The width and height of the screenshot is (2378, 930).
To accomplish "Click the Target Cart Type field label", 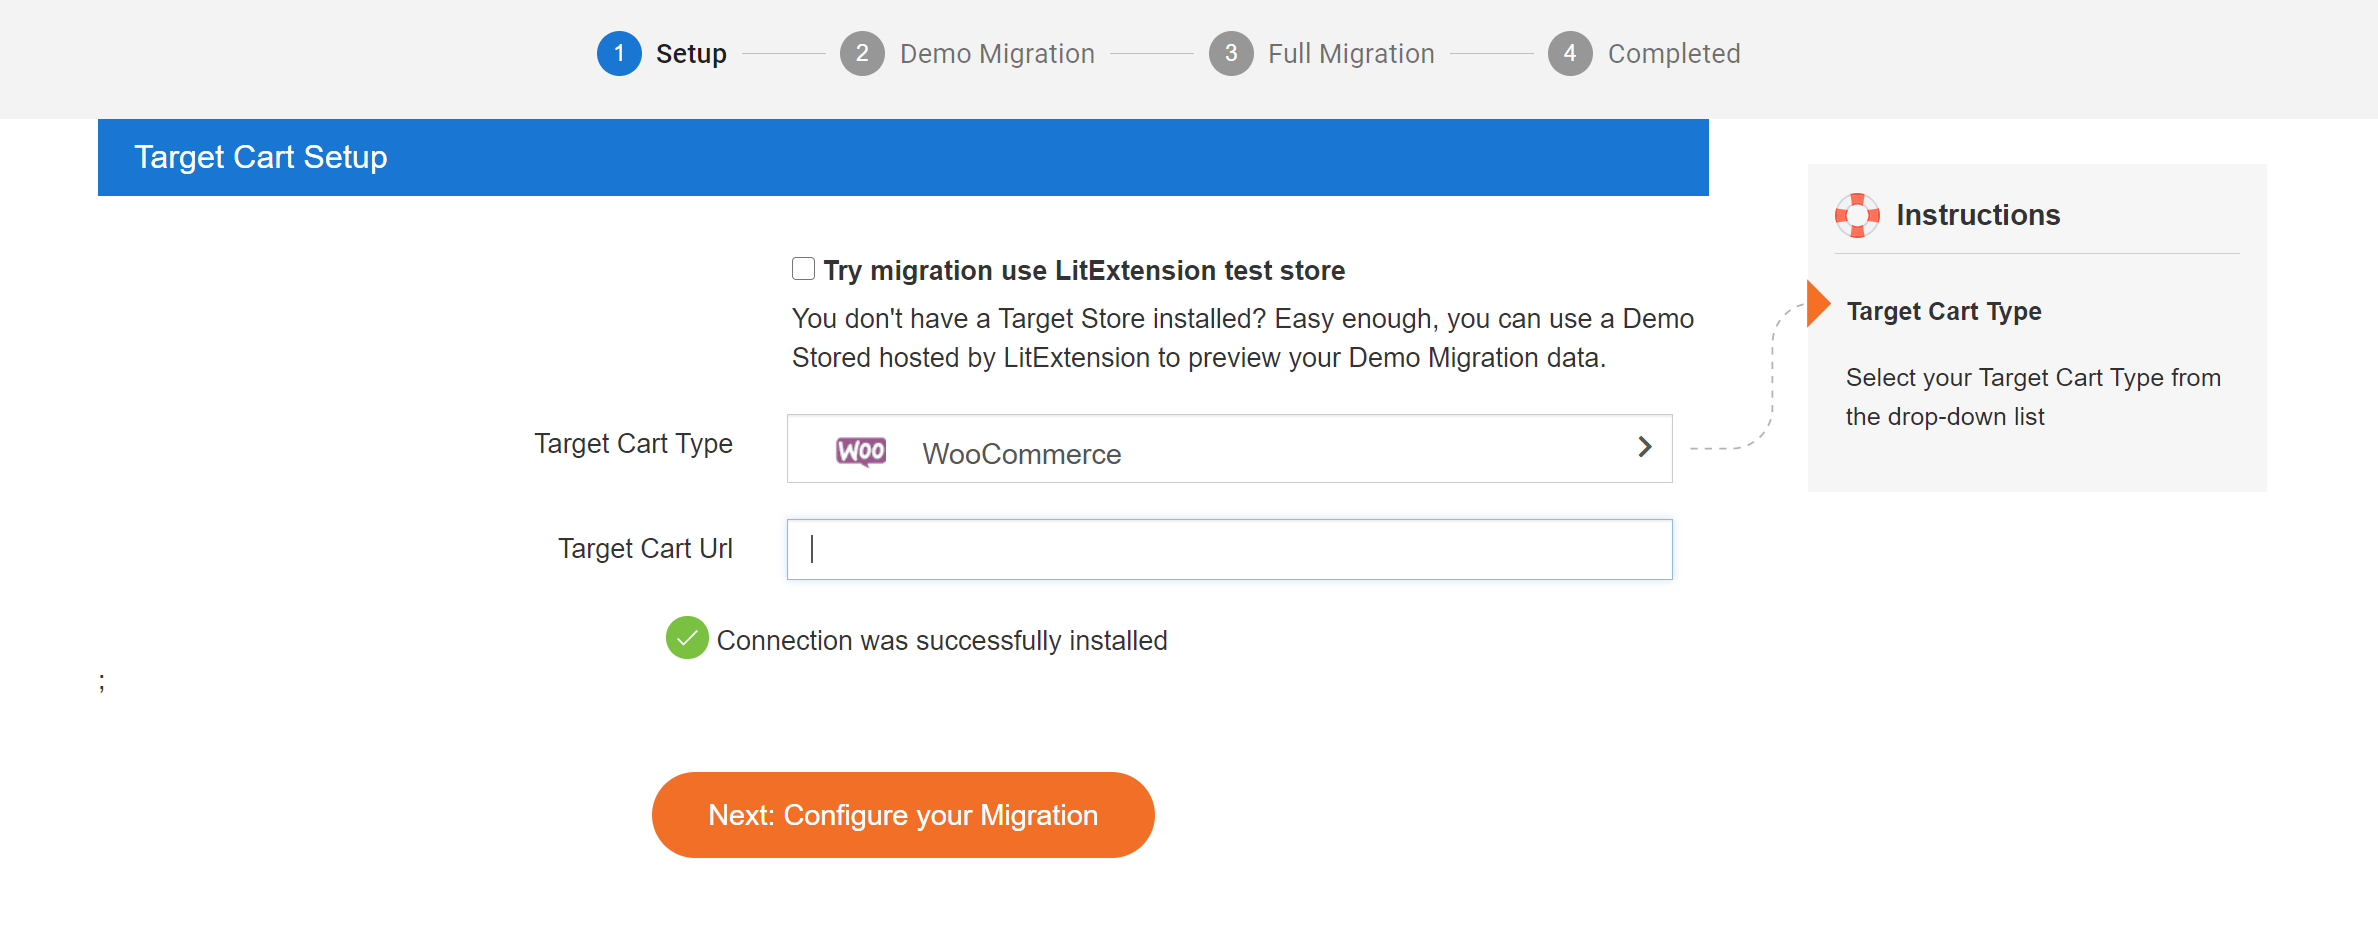I will point(633,443).
